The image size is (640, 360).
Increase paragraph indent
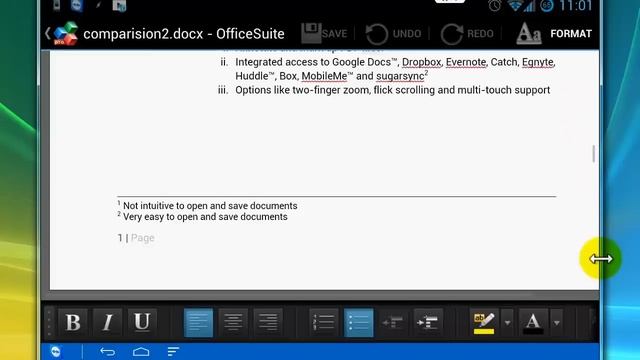tap(428, 322)
